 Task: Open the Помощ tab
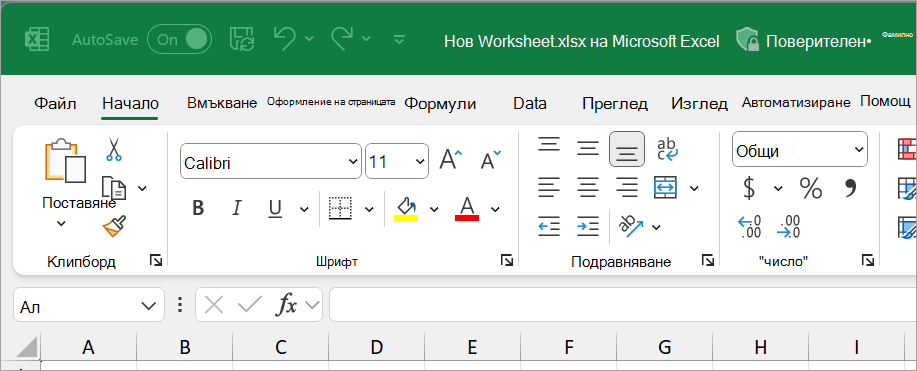885,101
